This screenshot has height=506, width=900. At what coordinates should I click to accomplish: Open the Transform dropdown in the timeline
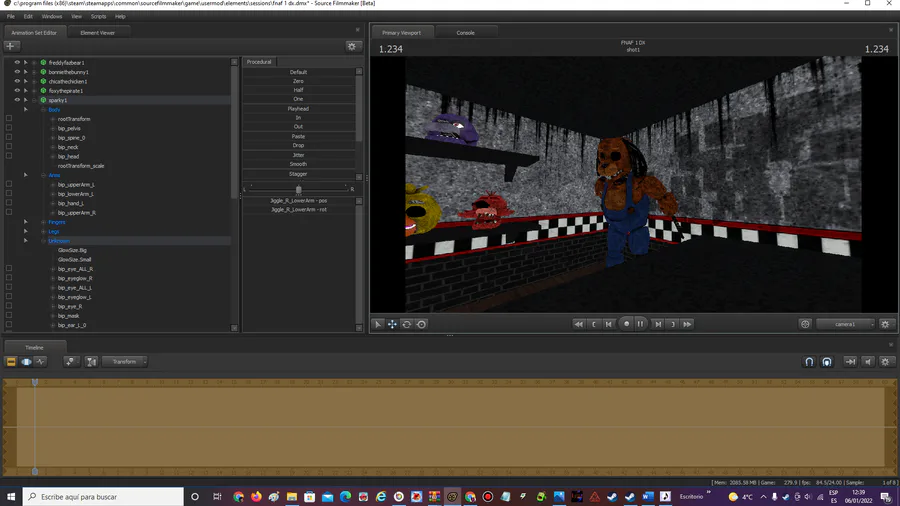click(125, 361)
